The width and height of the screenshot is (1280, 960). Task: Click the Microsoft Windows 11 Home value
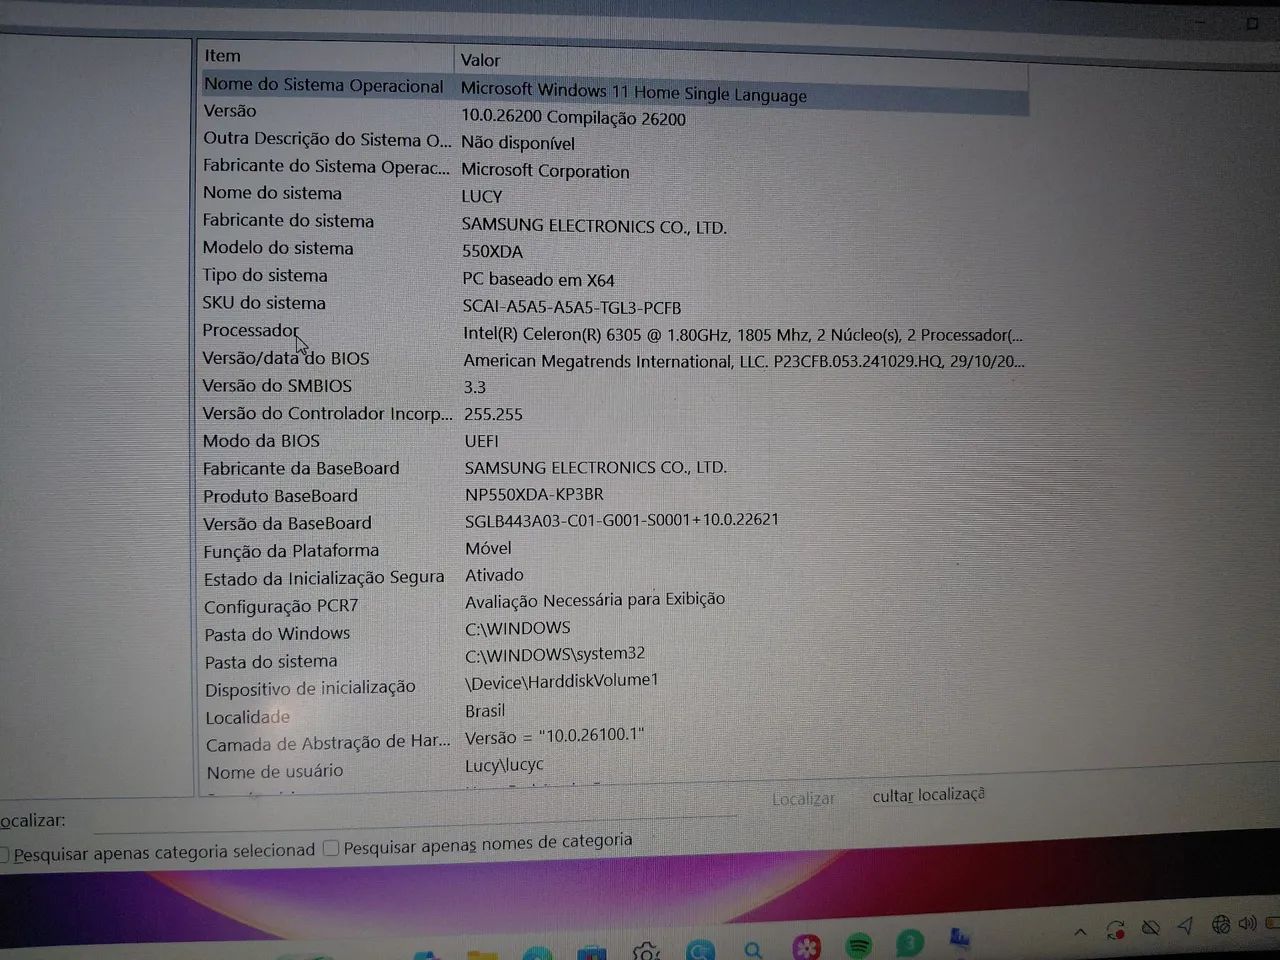[633, 92]
